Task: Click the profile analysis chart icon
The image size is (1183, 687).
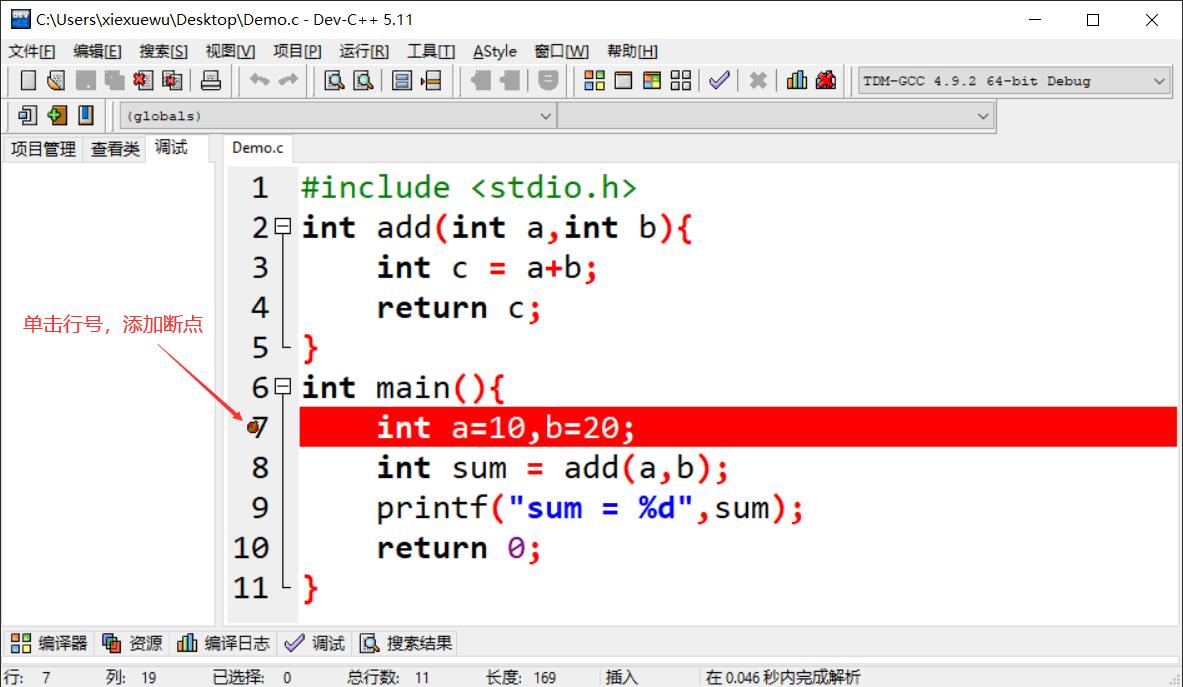Action: 798,80
